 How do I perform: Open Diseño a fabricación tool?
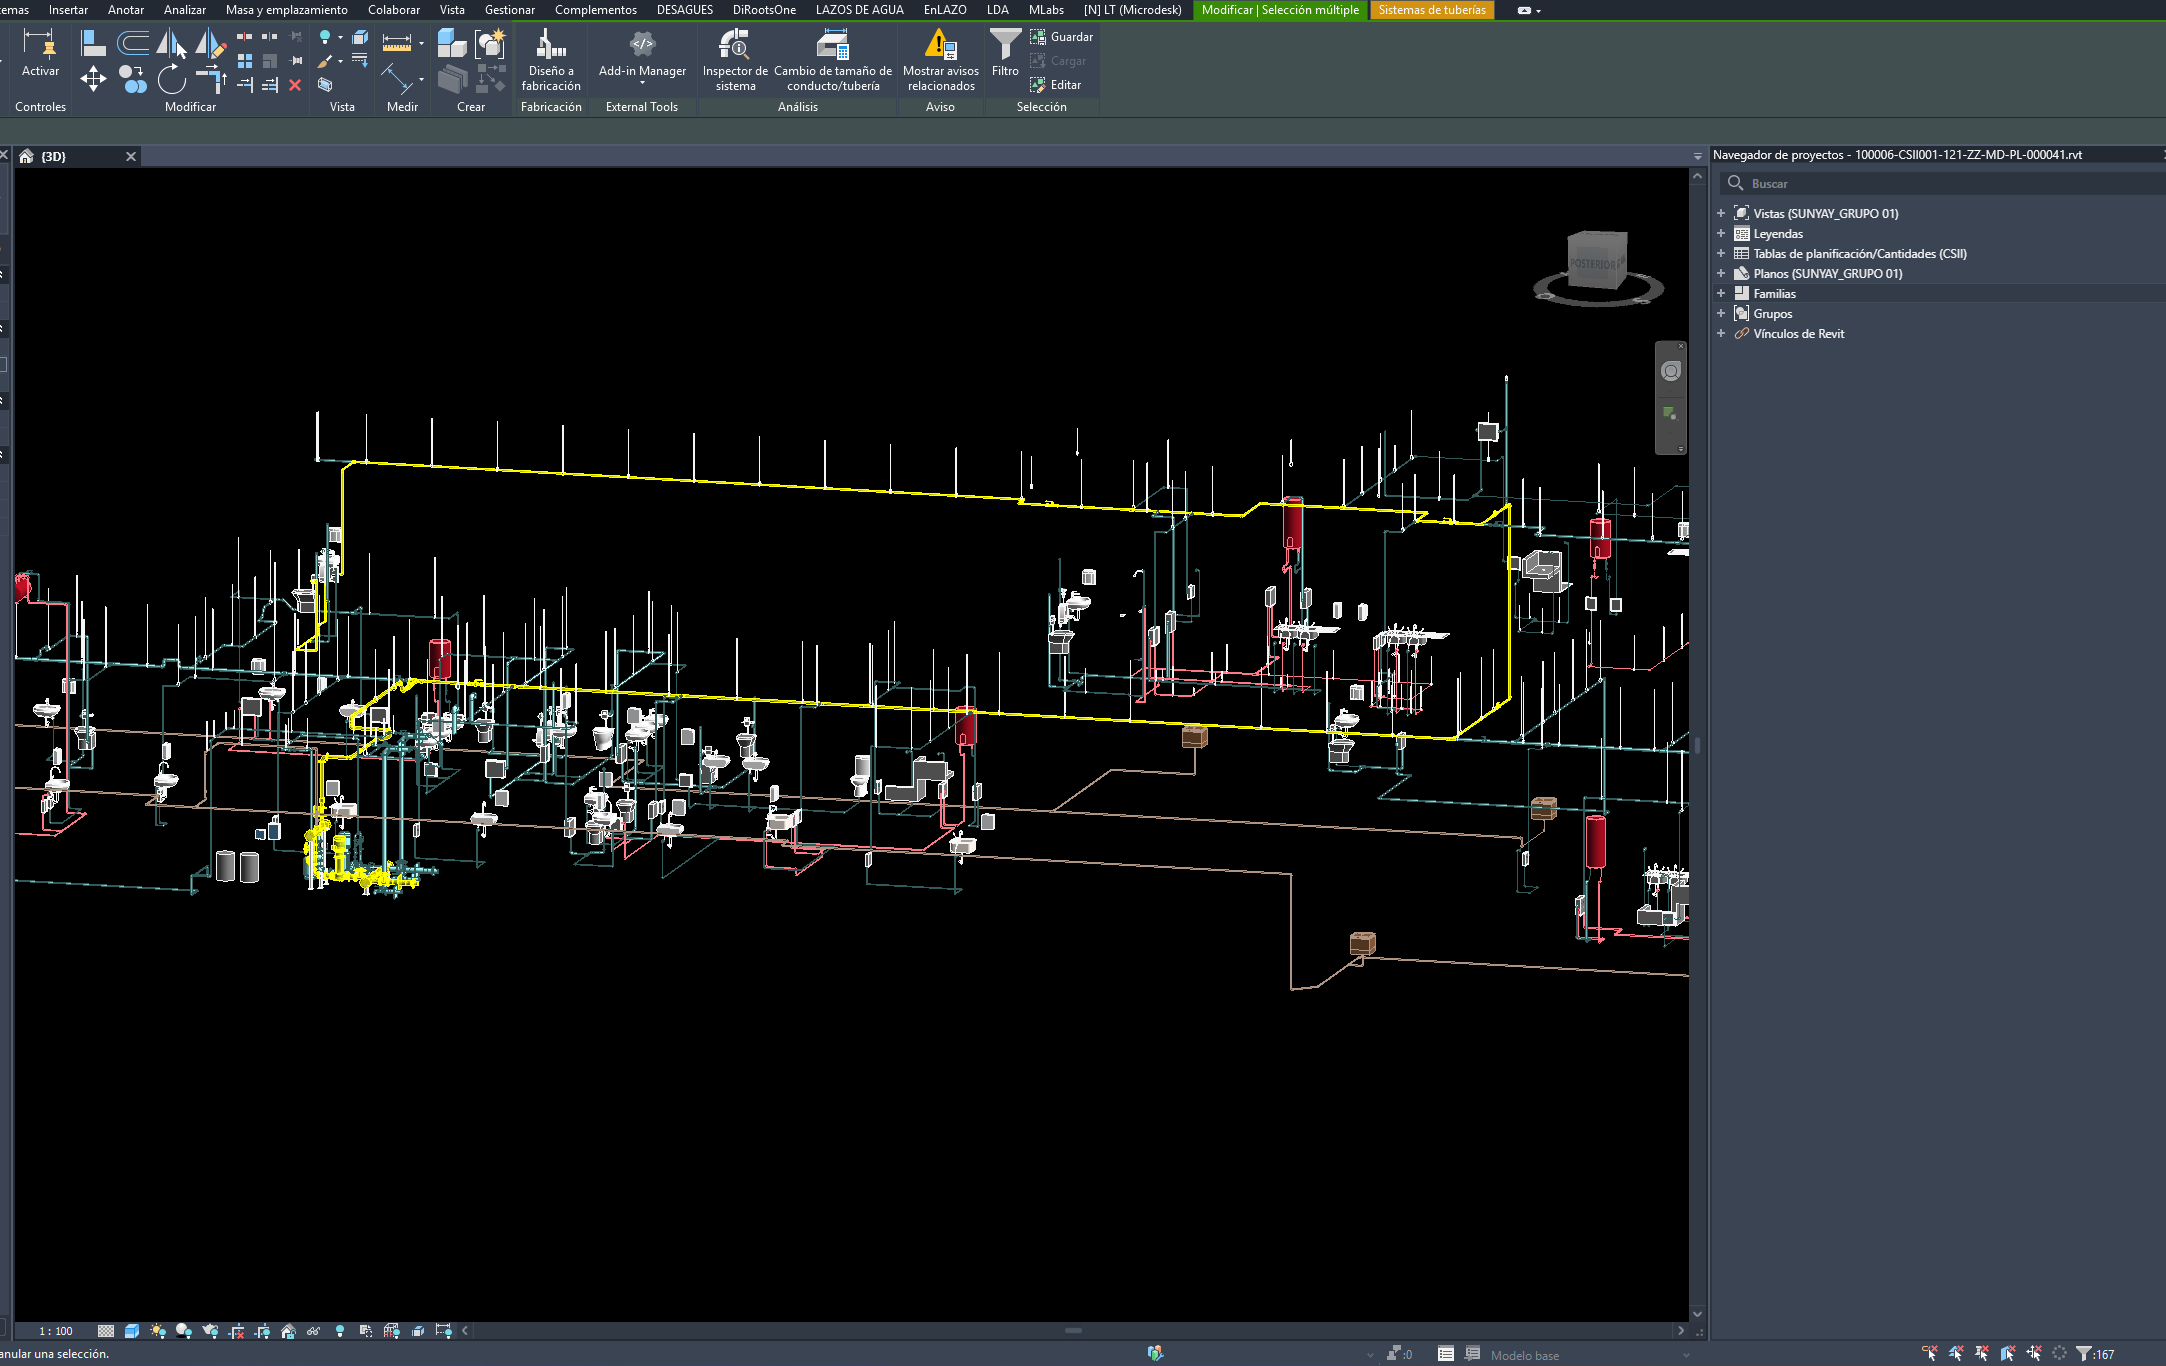[551, 60]
